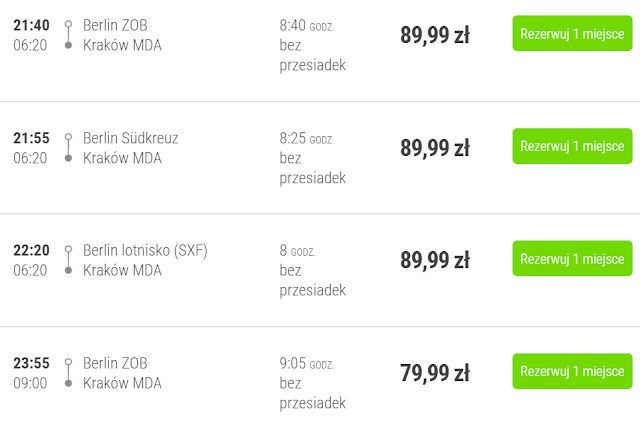Click the 23:55 departure time
This screenshot has width=640, height=425.
click(x=31, y=363)
